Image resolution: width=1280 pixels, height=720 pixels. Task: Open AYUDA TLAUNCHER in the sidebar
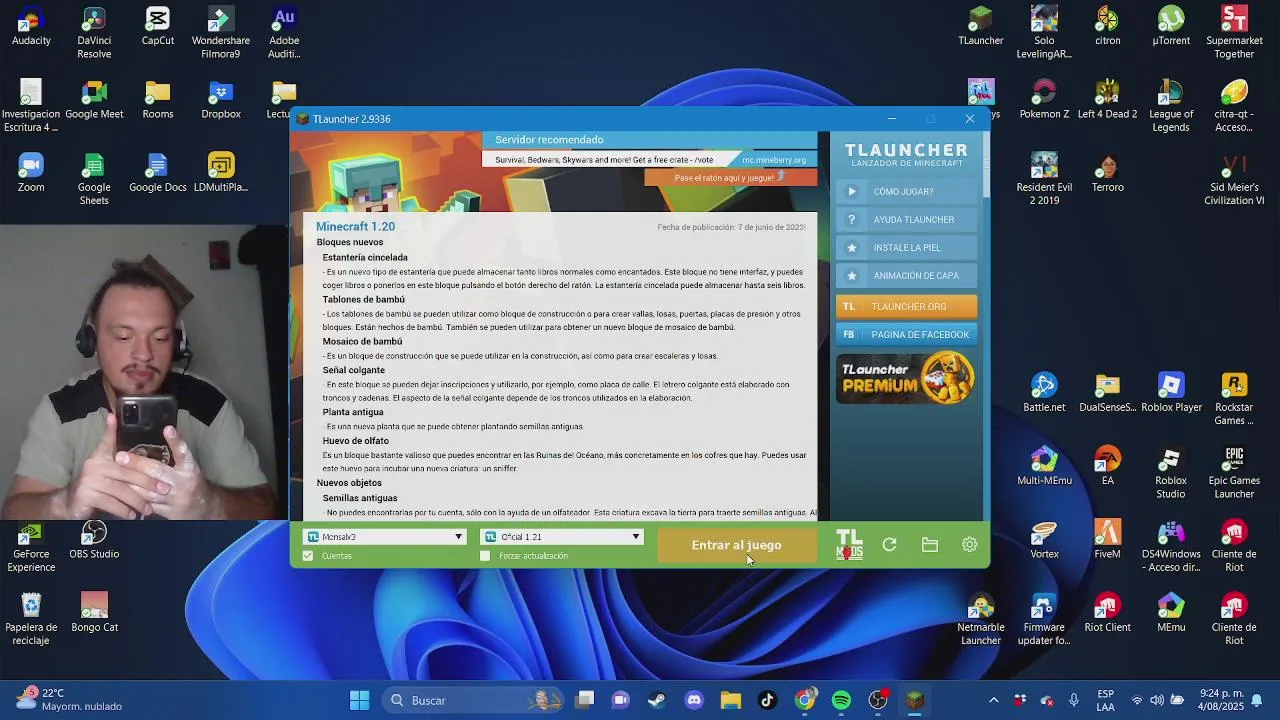[x=906, y=220]
